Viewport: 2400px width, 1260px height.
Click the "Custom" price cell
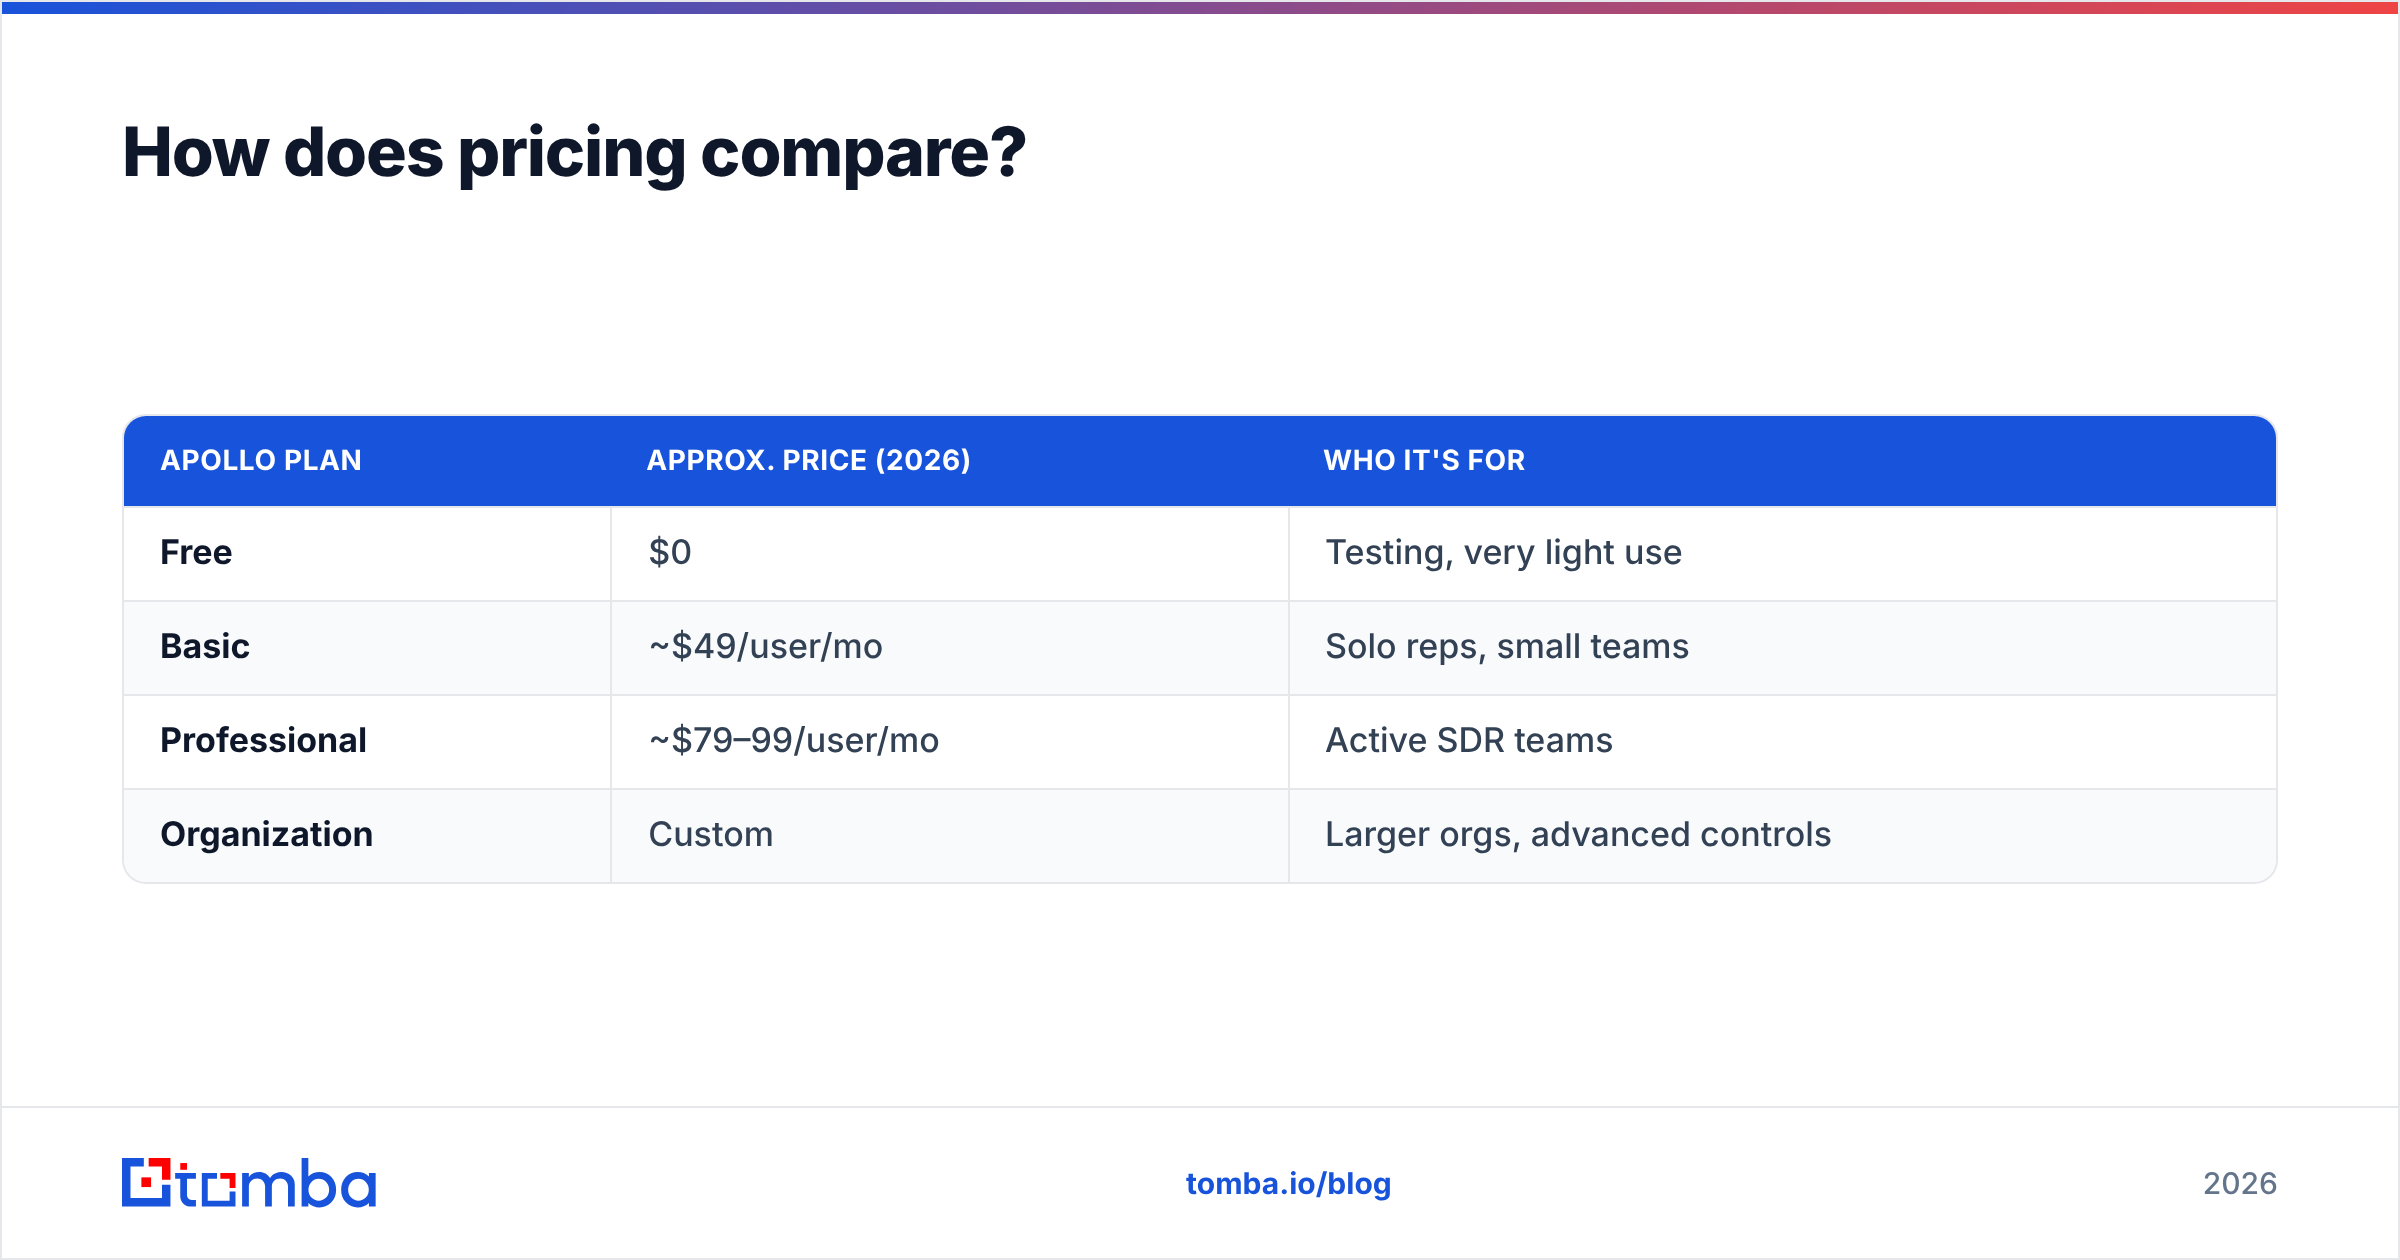[x=950, y=835]
